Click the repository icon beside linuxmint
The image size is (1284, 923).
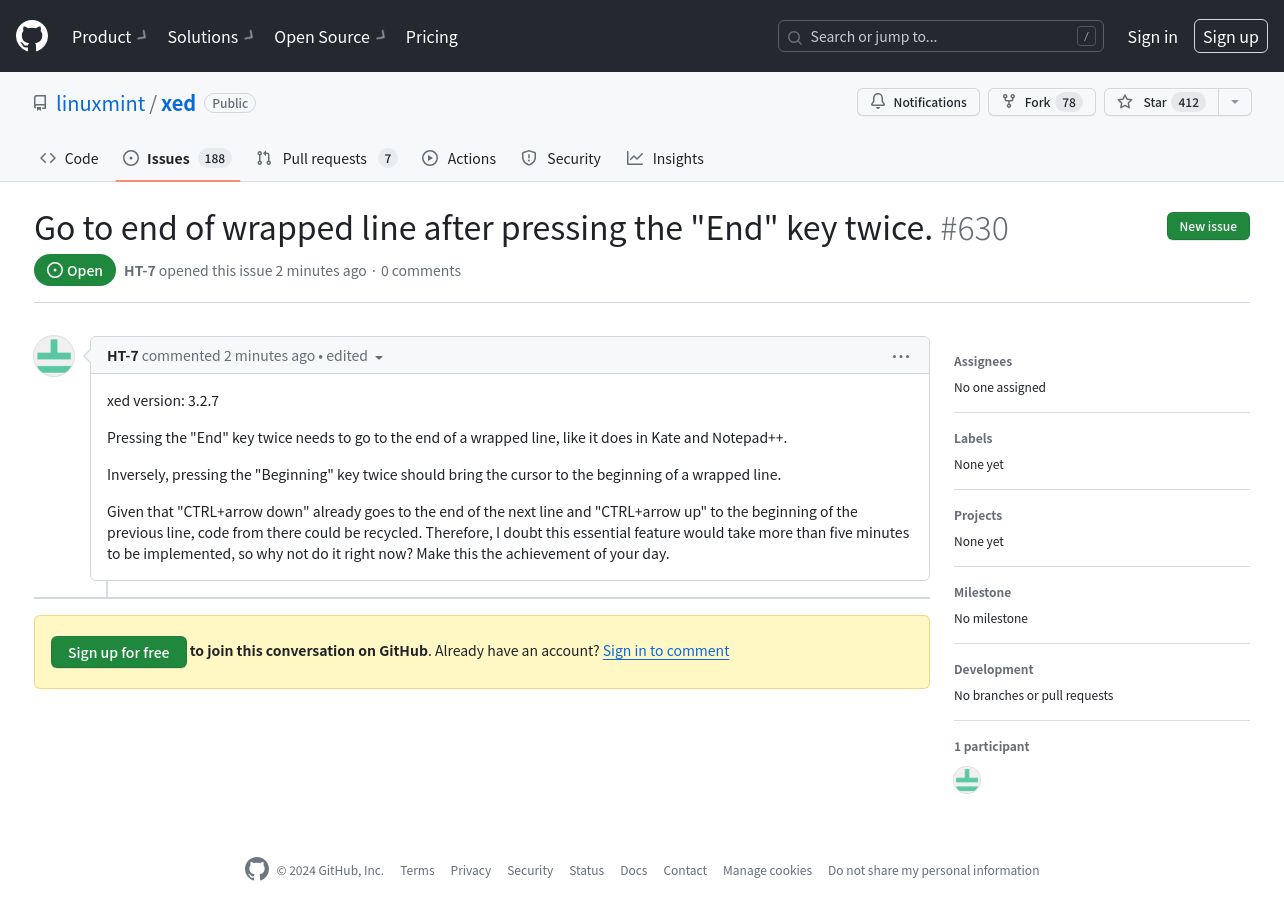point(40,103)
